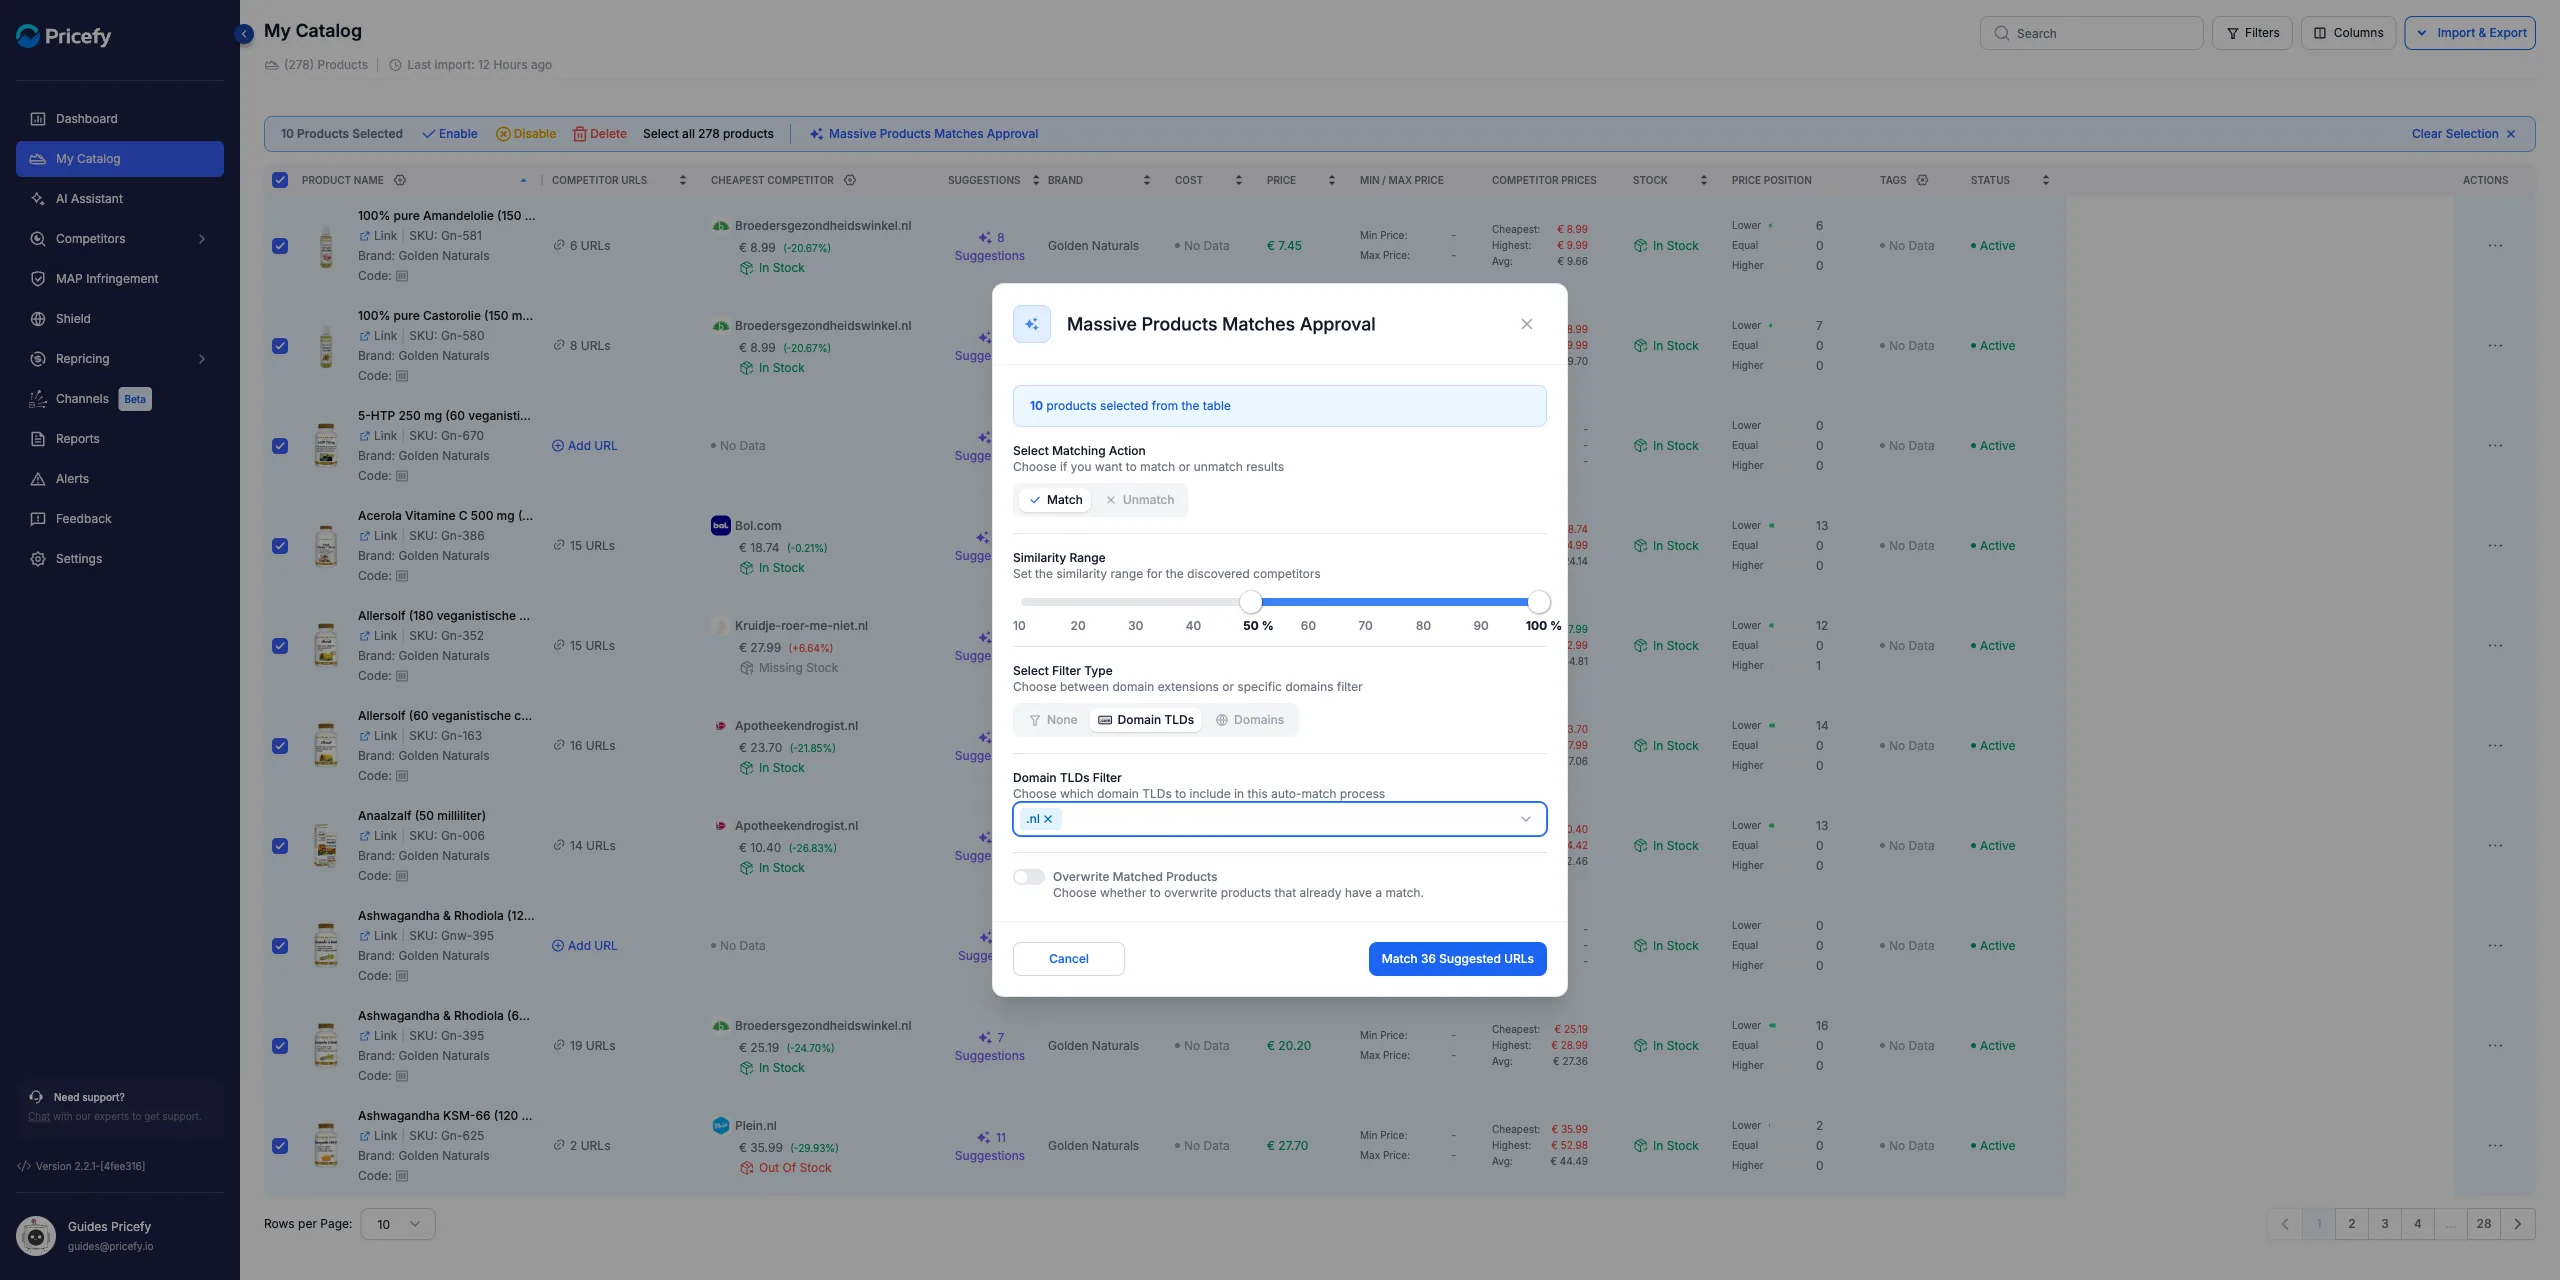Sort by the Stock column arrows

point(1704,180)
